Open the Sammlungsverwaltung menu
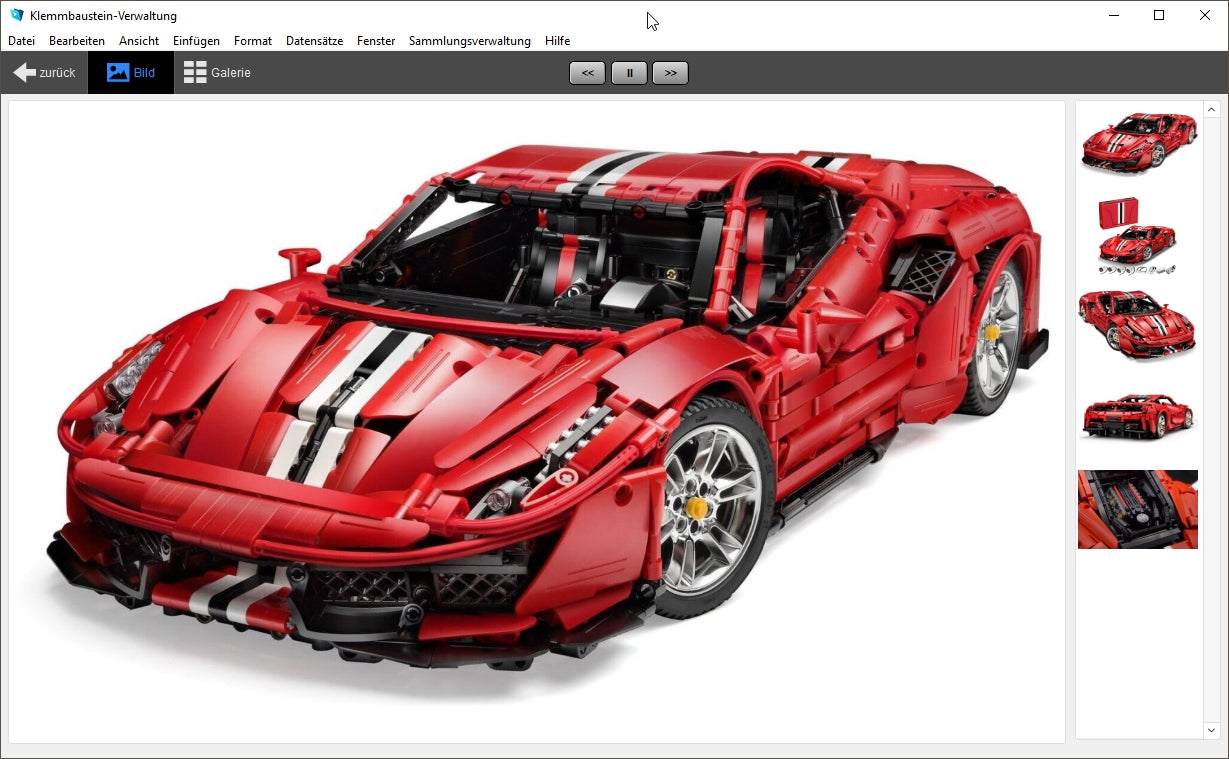The width and height of the screenshot is (1229, 759). coord(469,41)
